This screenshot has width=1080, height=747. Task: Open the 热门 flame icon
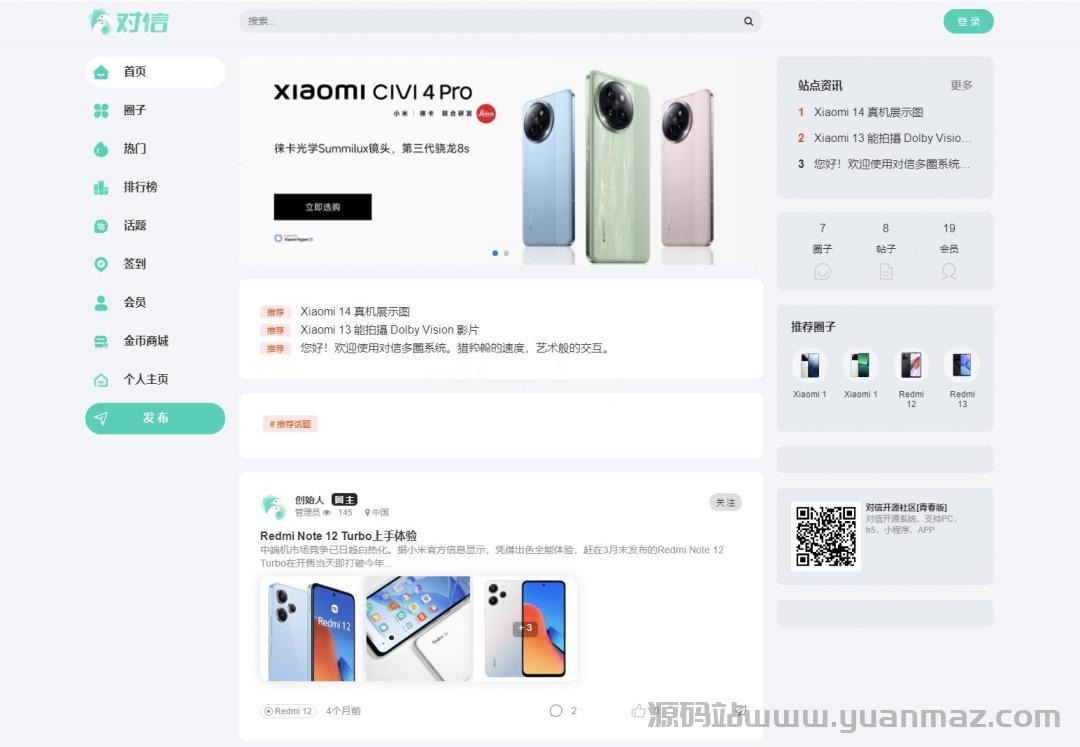pos(101,149)
